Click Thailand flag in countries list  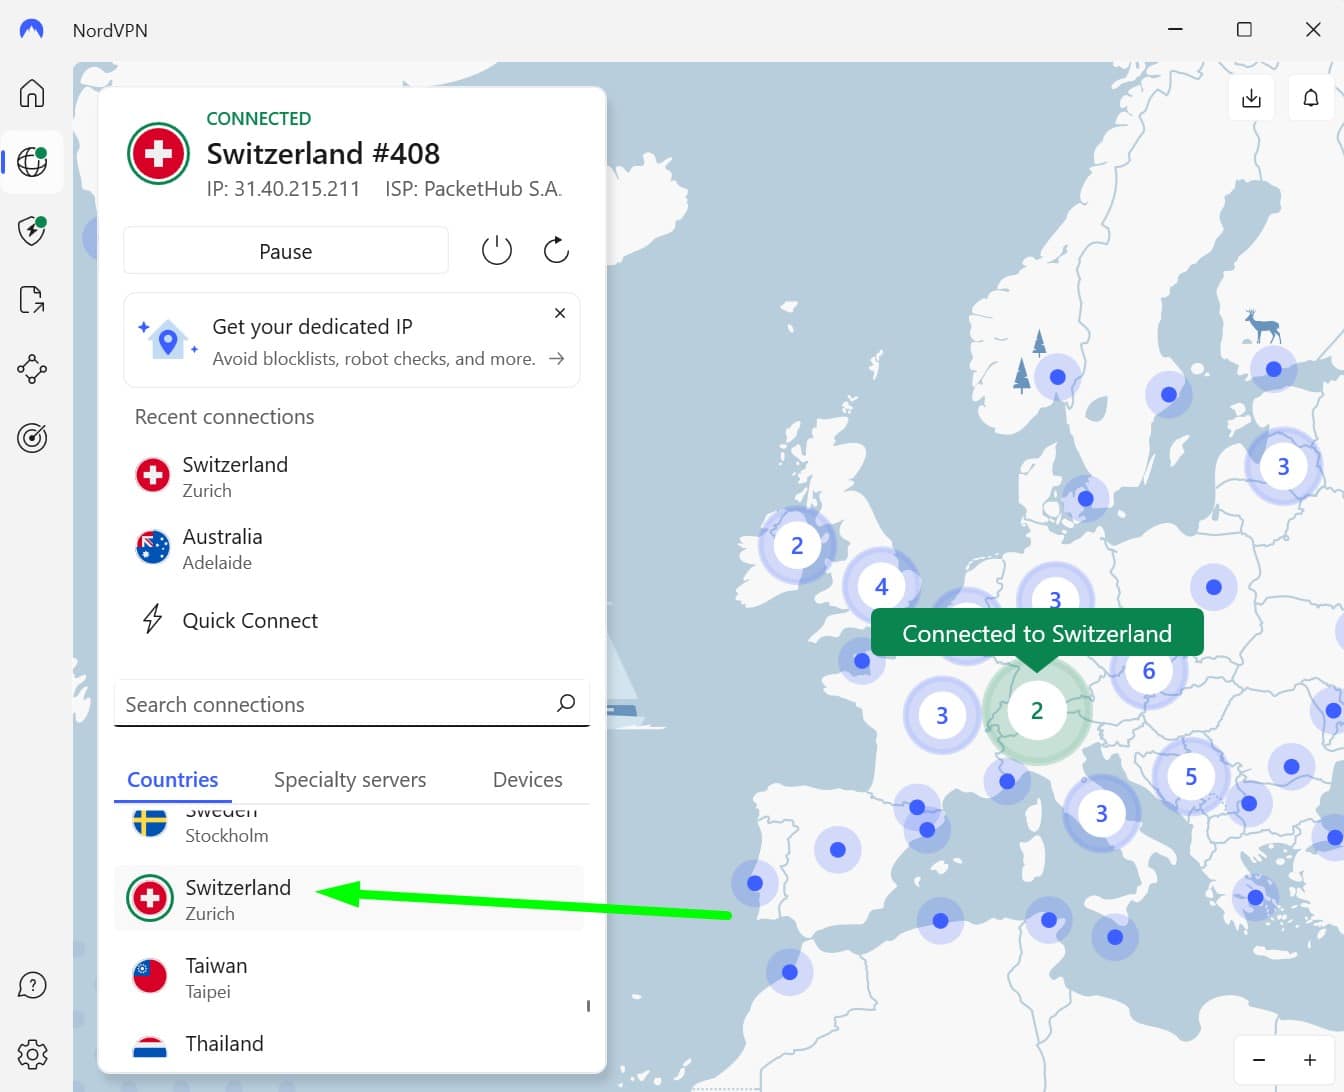150,1048
